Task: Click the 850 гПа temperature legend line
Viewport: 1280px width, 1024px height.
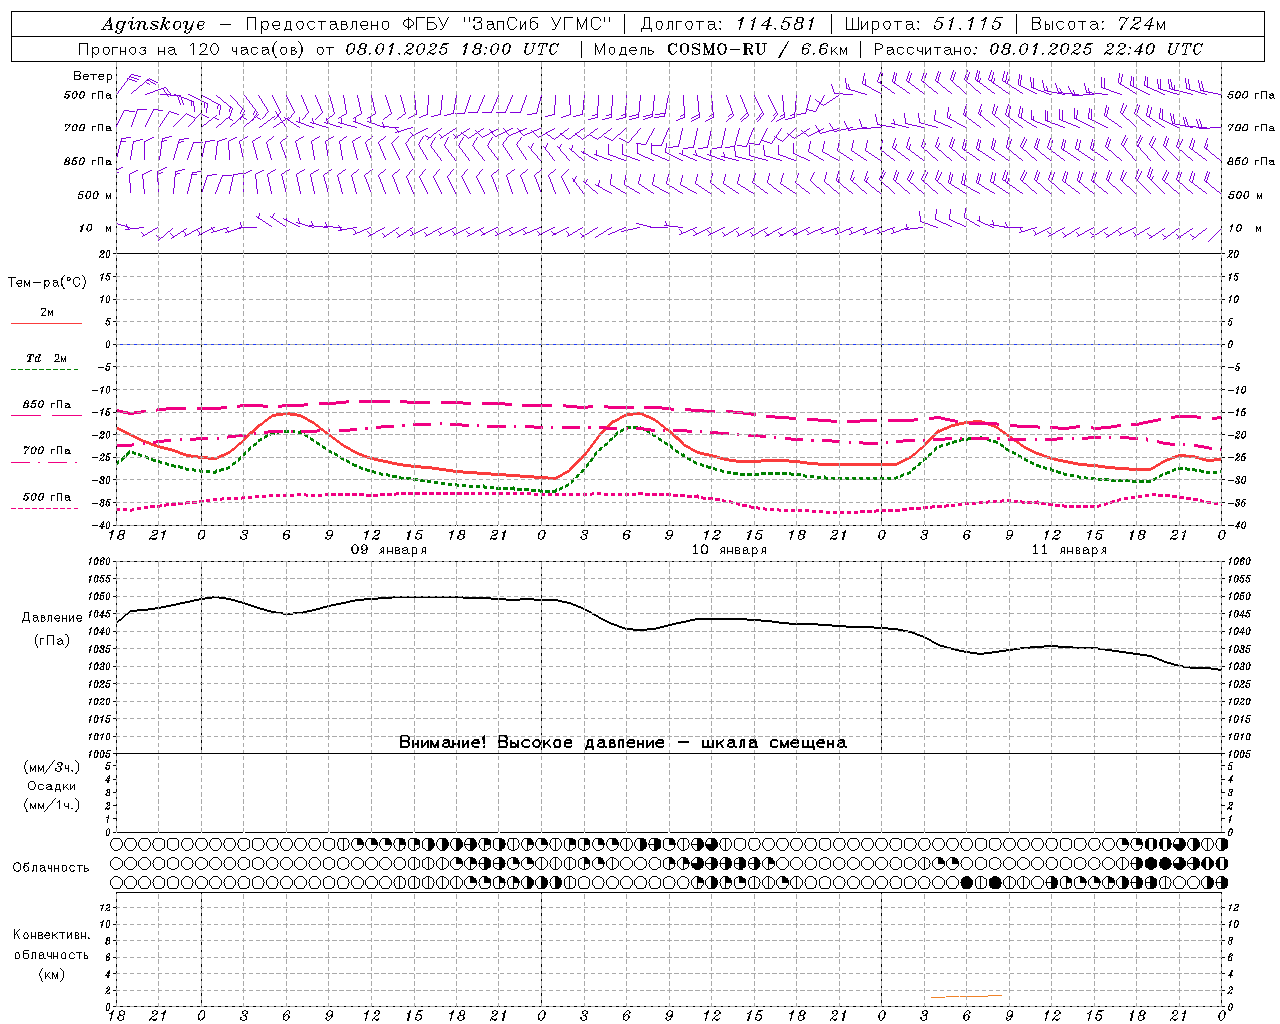Action: pyautogui.click(x=46, y=416)
